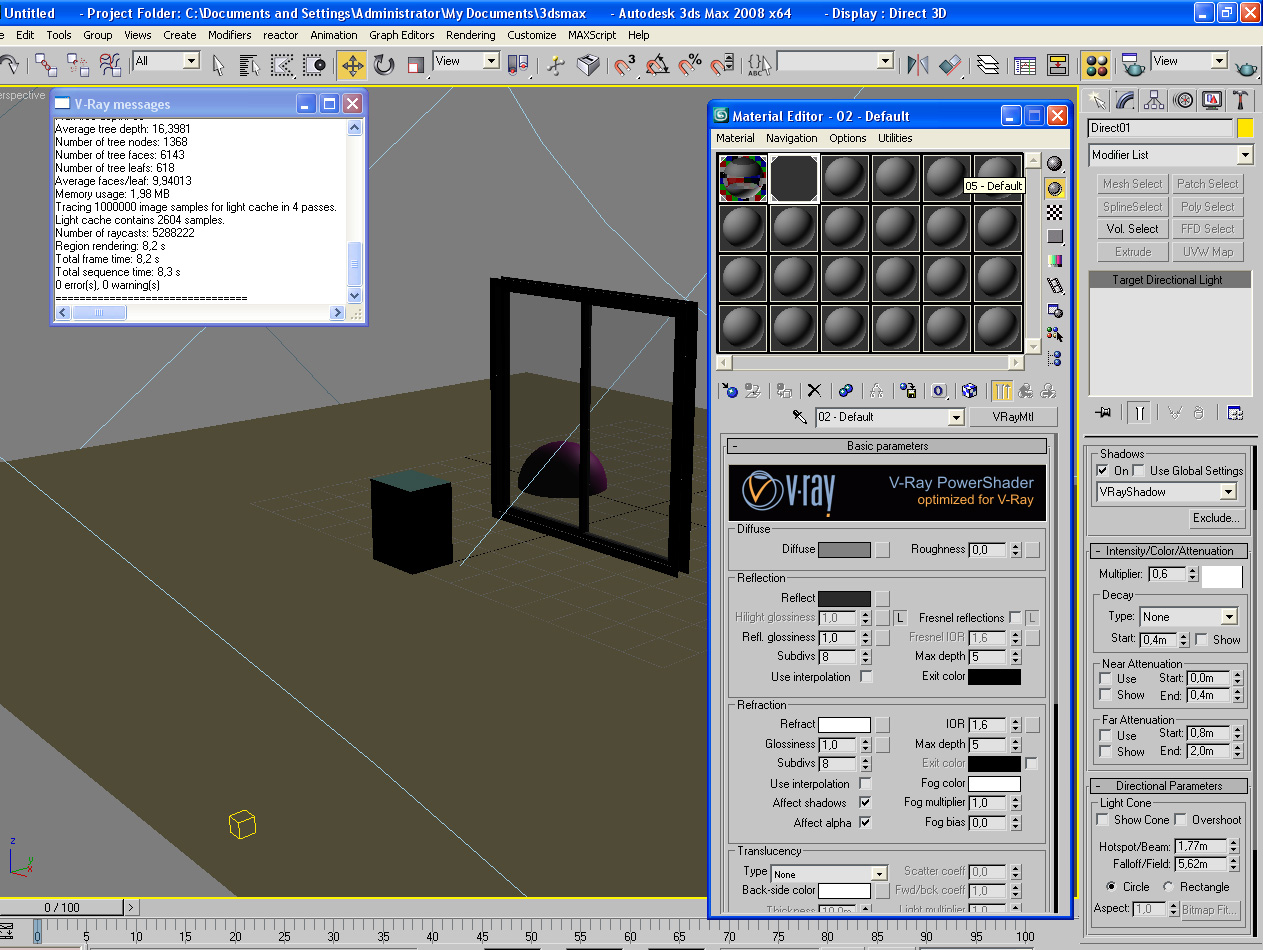
Task: Activate the Select and Rotate tool
Action: (384, 65)
